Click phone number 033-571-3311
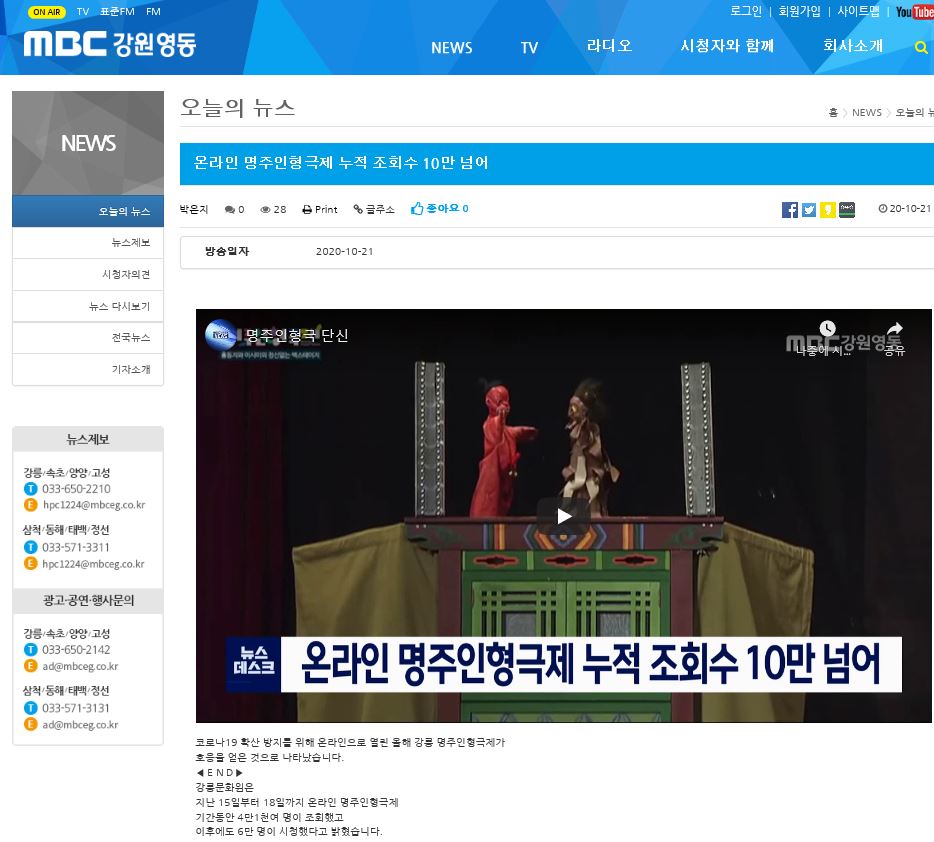This screenshot has width=934, height=842. pos(76,547)
